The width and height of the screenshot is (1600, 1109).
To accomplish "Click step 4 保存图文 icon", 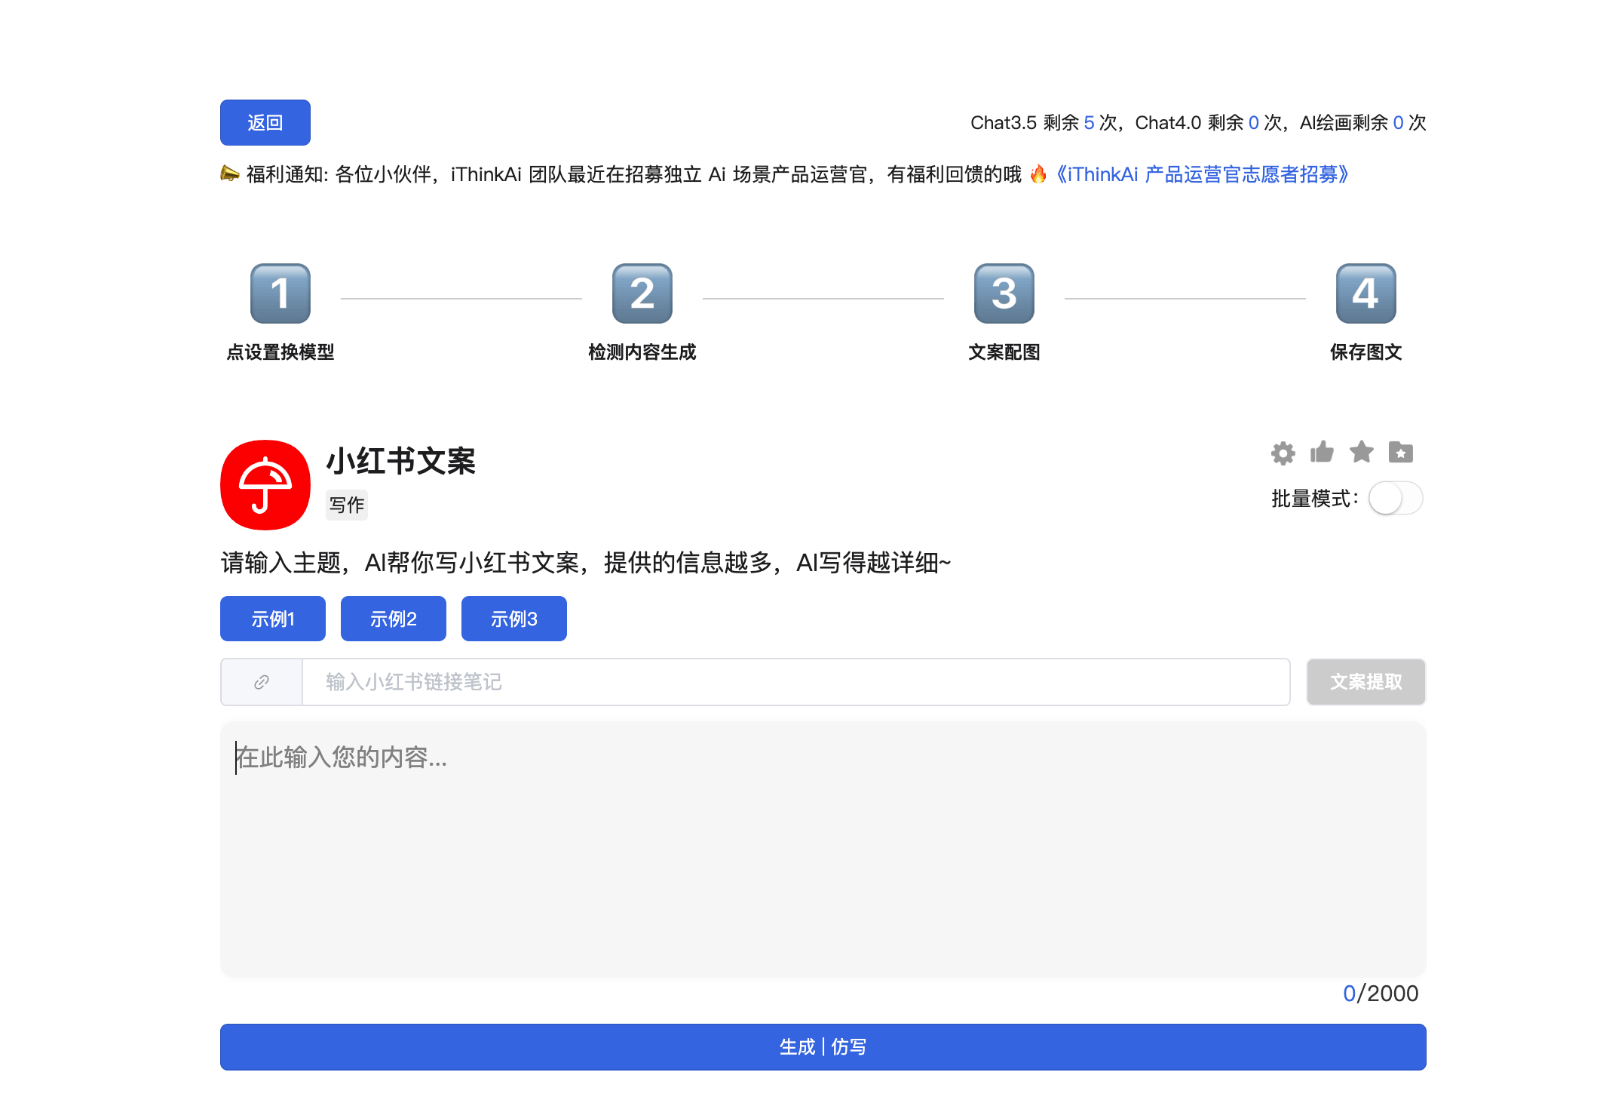I will (1366, 294).
